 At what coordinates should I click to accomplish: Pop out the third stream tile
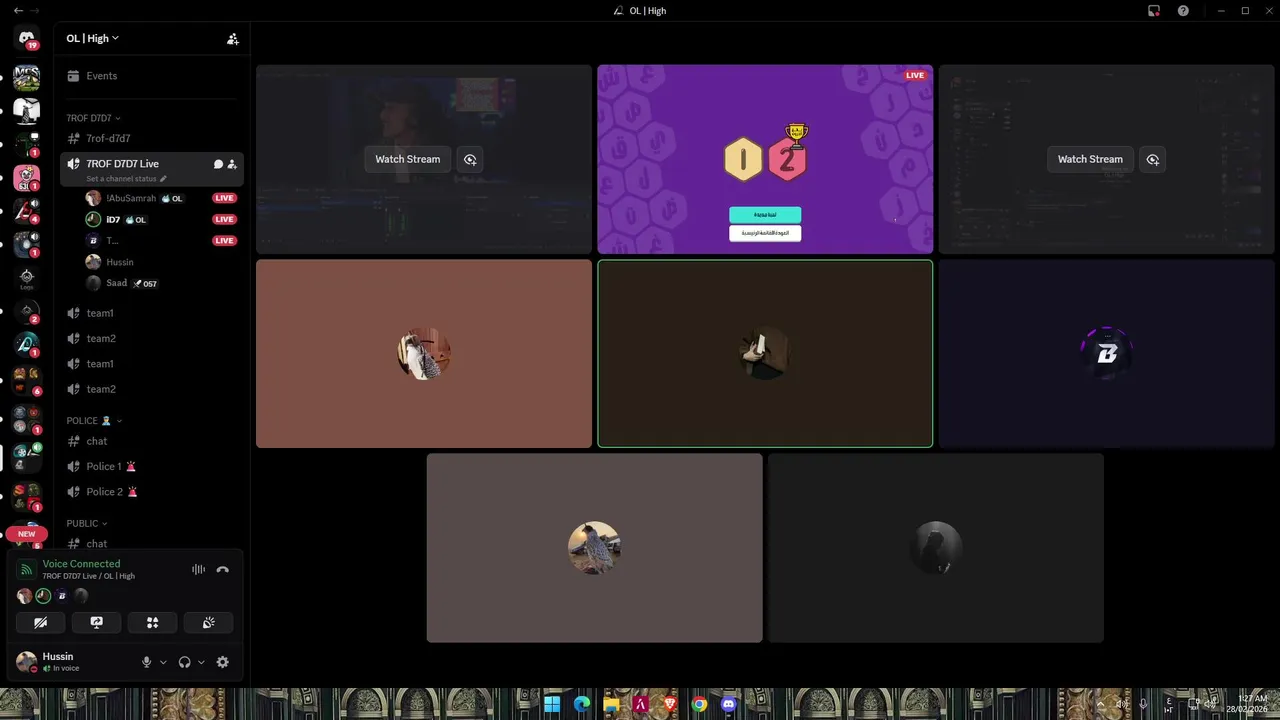pos(1153,159)
